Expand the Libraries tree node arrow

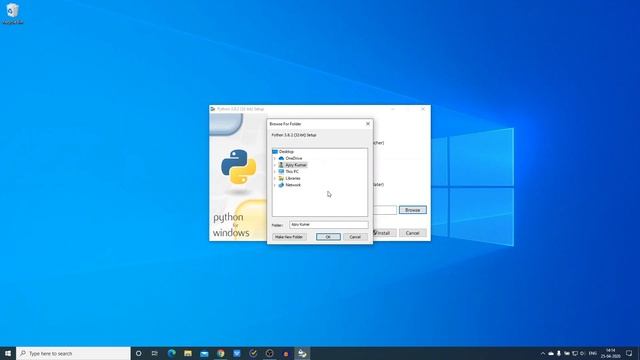click(x=275, y=178)
